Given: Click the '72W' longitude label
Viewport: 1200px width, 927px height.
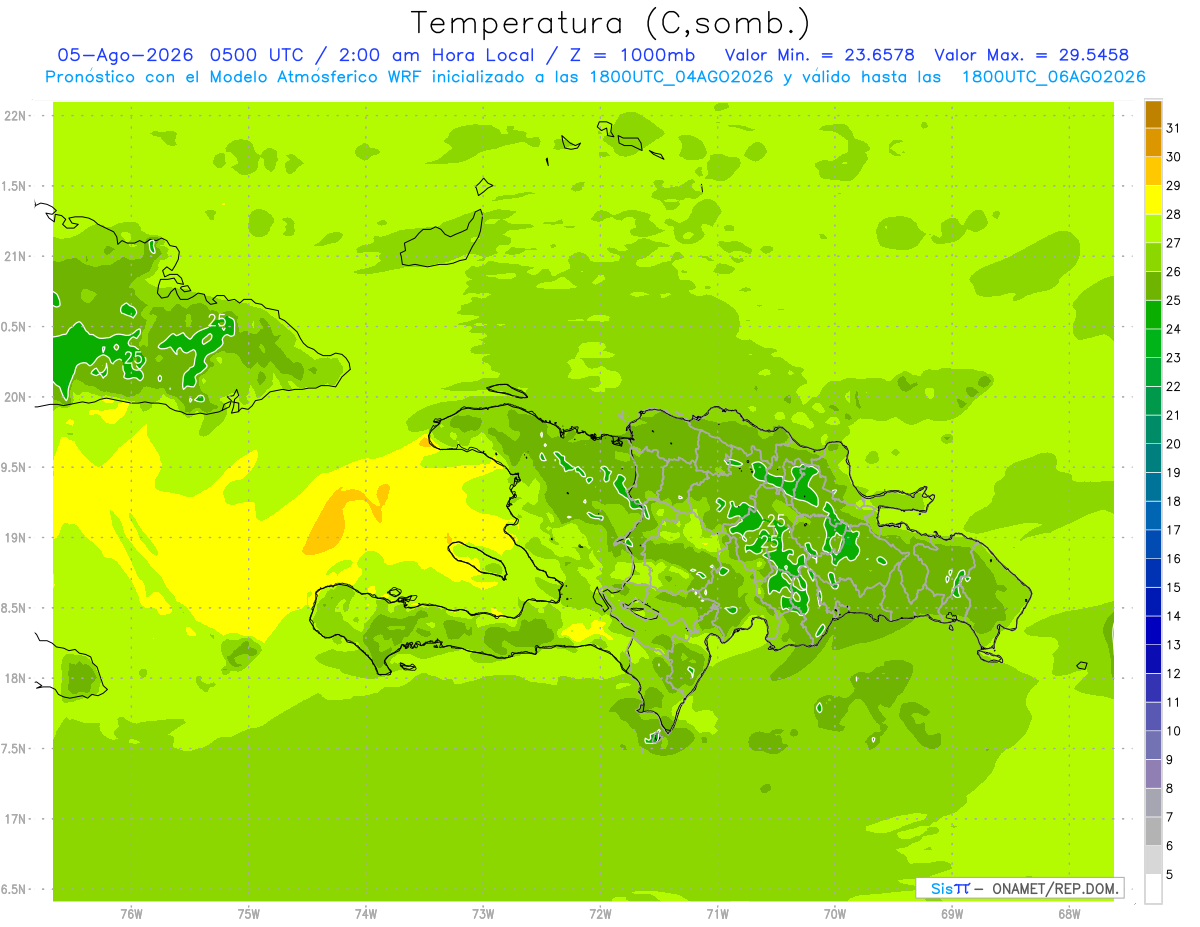Looking at the screenshot, I should tap(600, 914).
